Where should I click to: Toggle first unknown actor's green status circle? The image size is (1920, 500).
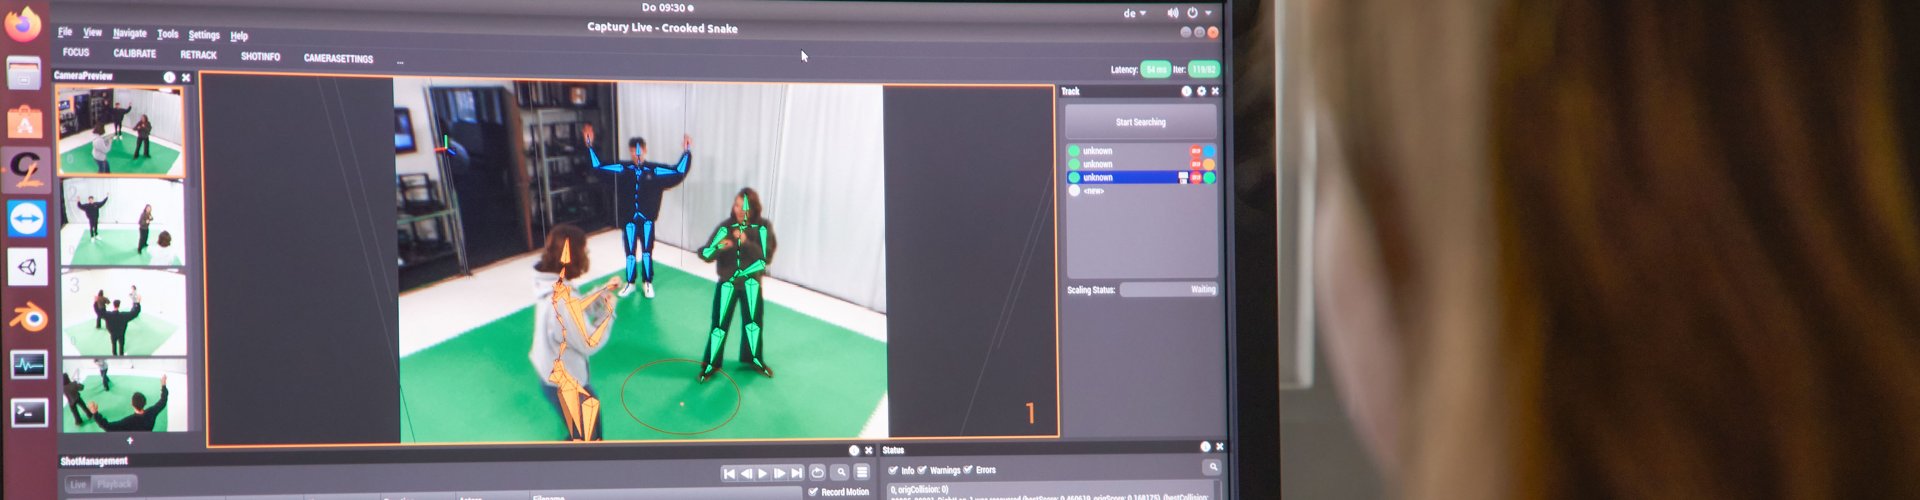(x=1074, y=151)
